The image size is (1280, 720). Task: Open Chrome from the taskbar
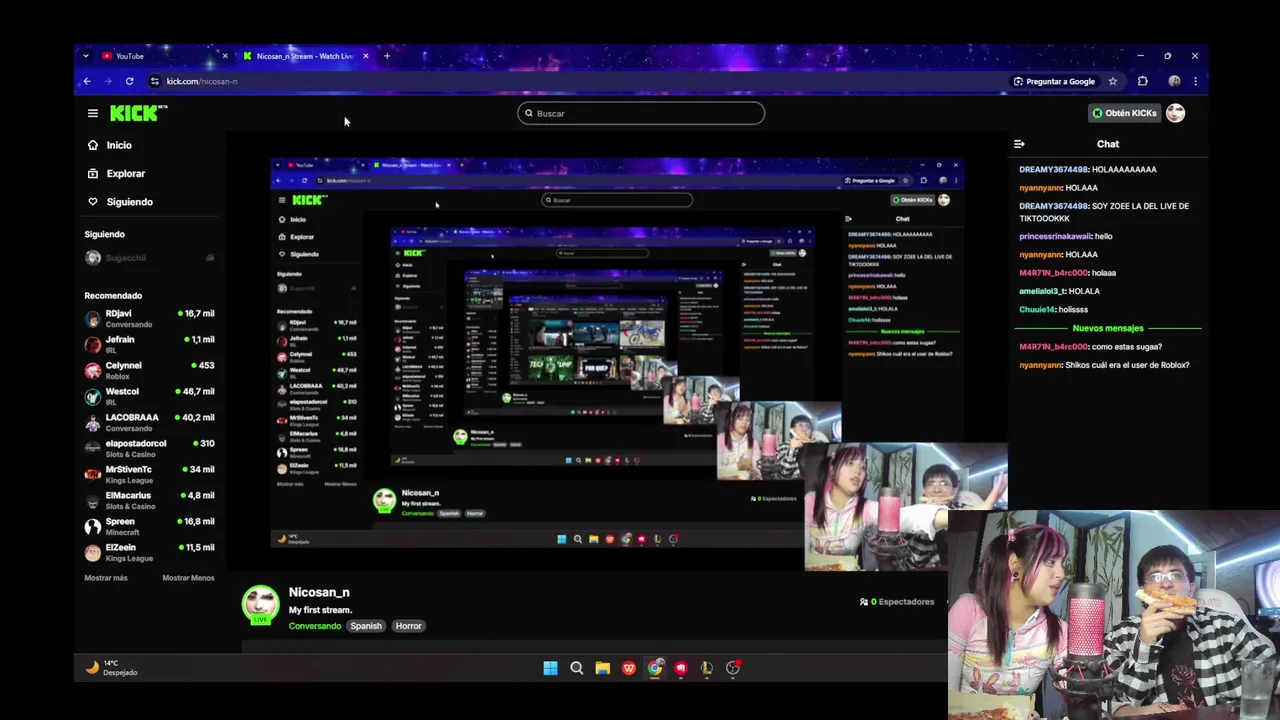click(654, 668)
